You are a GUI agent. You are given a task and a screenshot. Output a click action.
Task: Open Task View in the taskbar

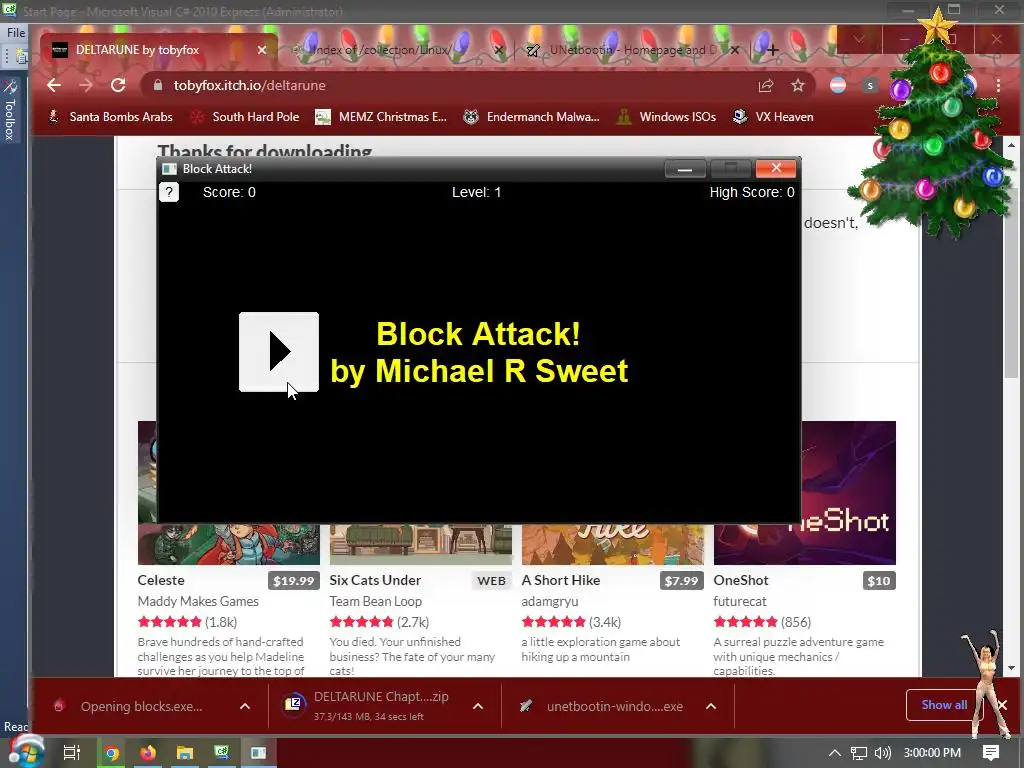pos(71,752)
